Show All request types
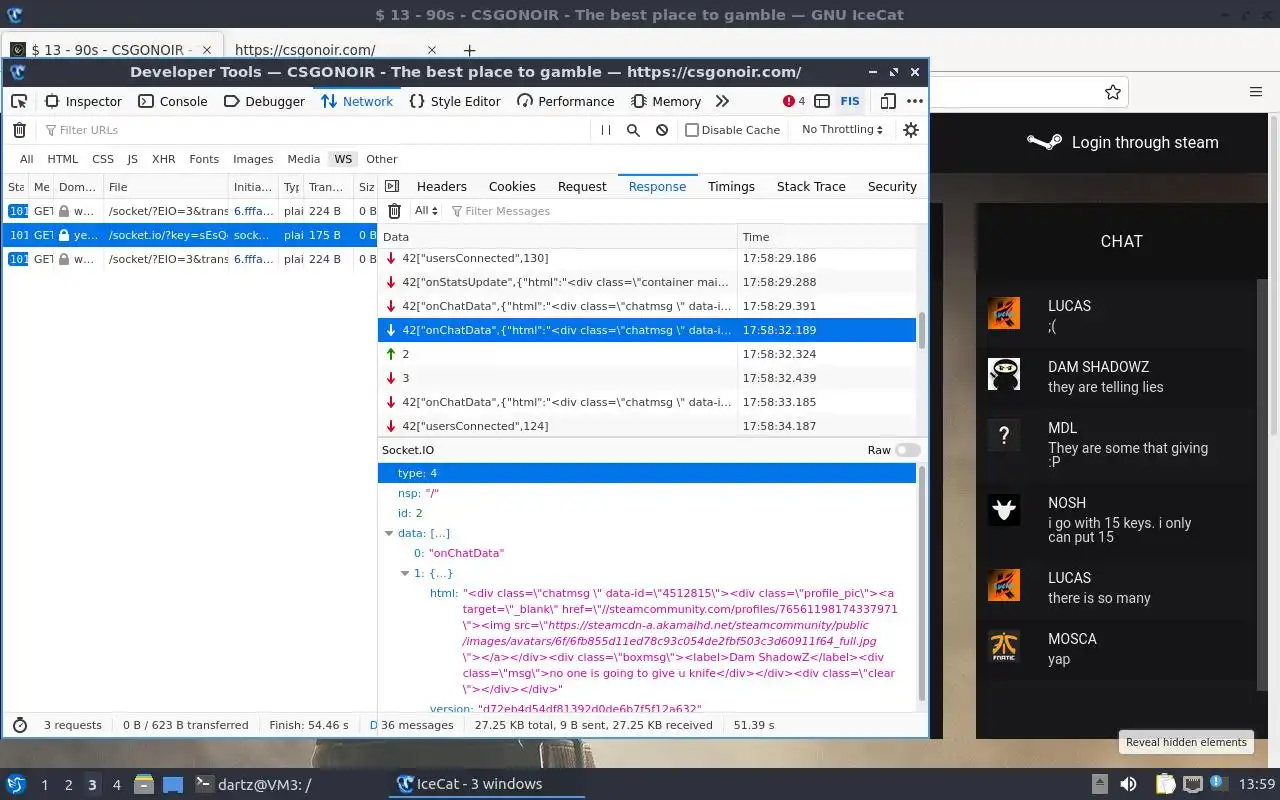This screenshot has width=1280, height=800. pyautogui.click(x=26, y=159)
